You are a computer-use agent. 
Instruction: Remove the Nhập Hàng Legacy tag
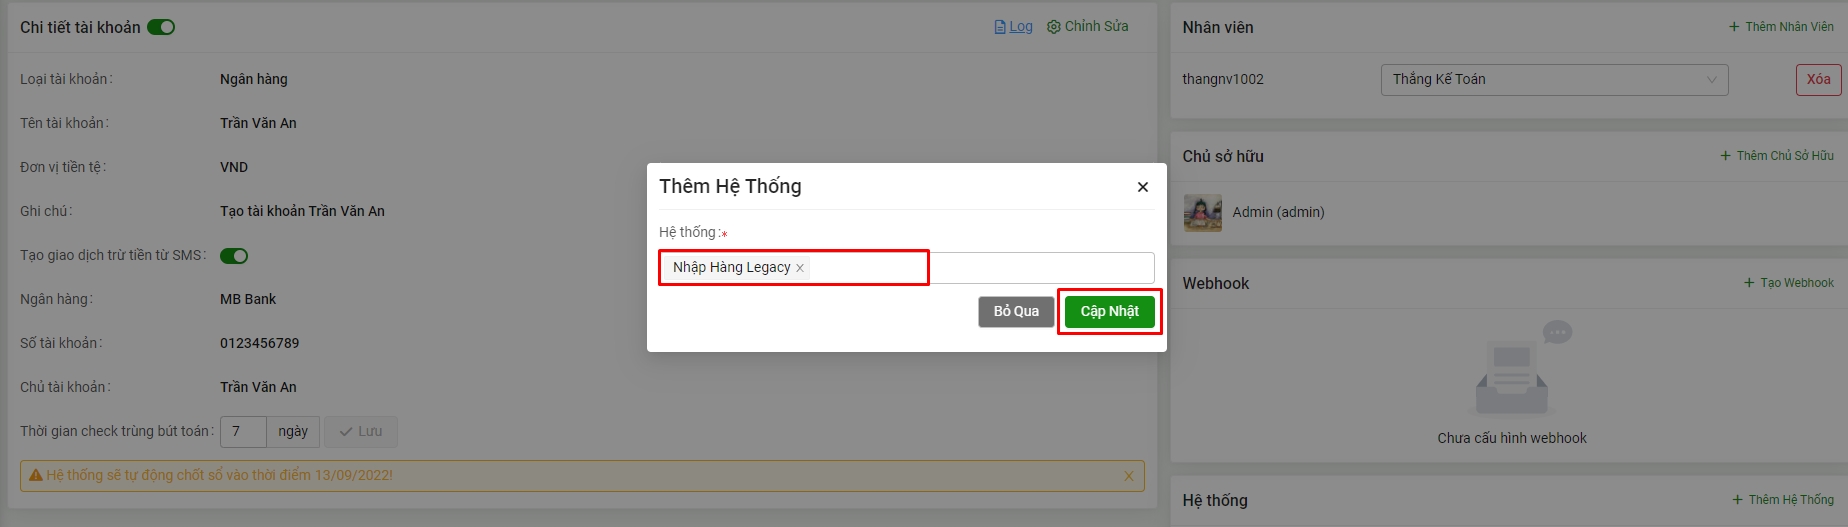[800, 268]
